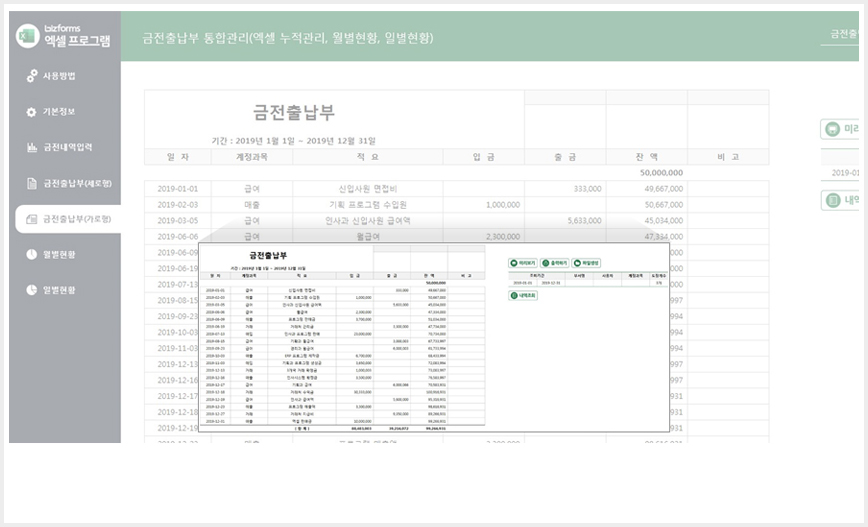Click the description 신입사원 면접비
The height and width of the screenshot is (527, 868).
click(x=368, y=189)
